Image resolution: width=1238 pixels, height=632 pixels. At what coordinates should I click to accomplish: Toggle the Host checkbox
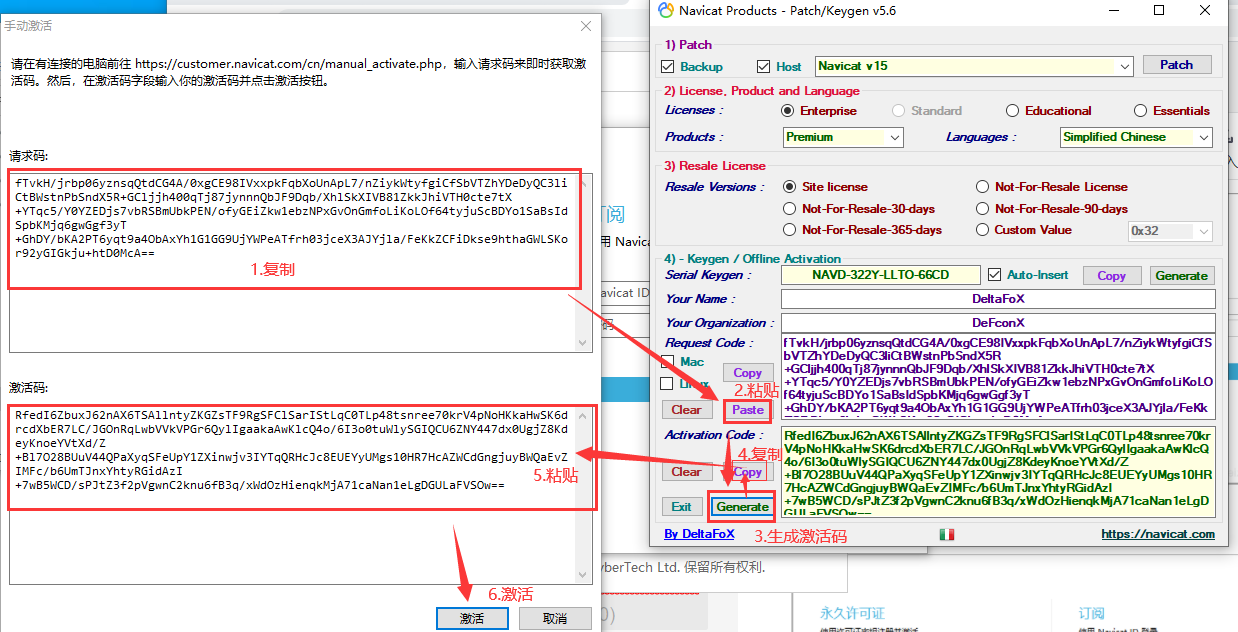point(764,67)
